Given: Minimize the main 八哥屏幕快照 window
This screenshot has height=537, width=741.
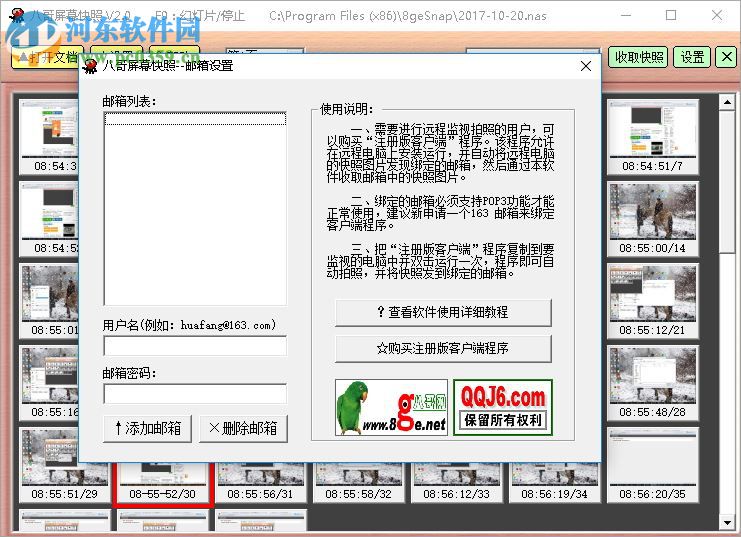Looking at the screenshot, I should pyautogui.click(x=626, y=16).
